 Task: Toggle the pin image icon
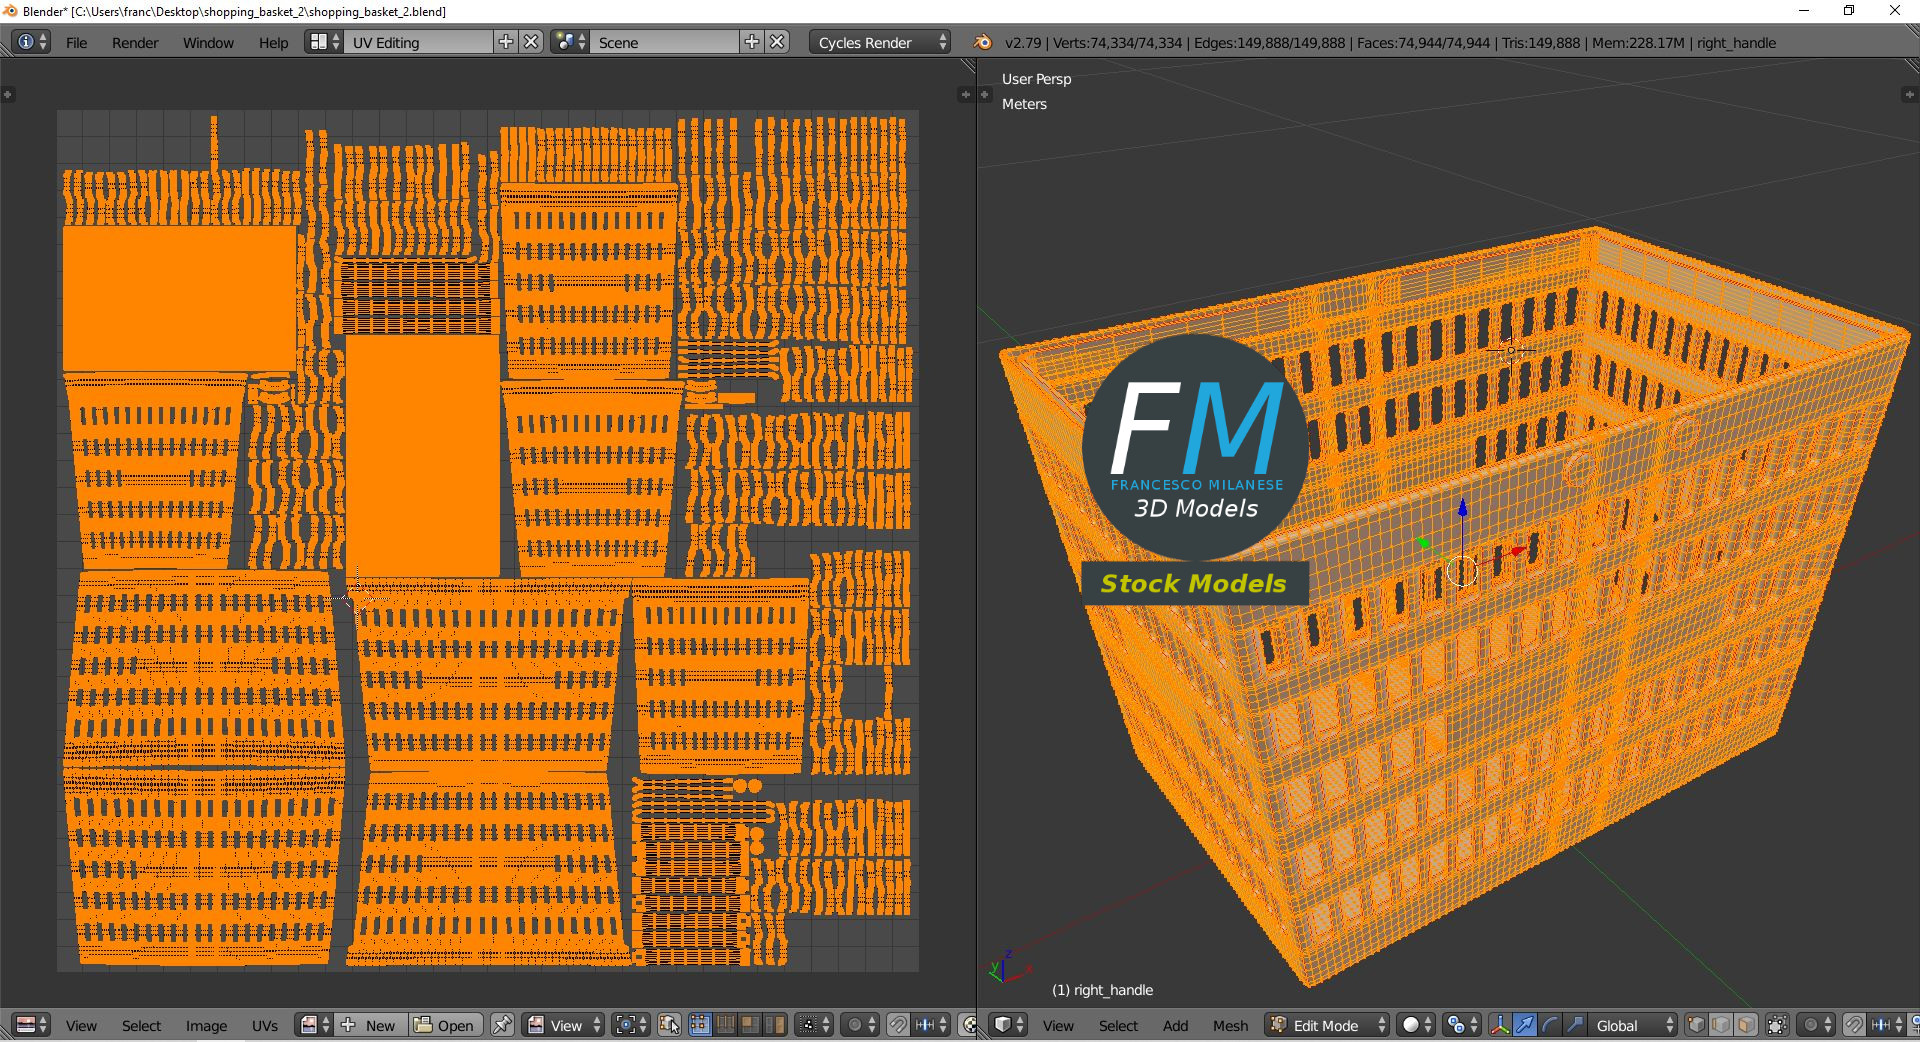pyautogui.click(x=502, y=1025)
